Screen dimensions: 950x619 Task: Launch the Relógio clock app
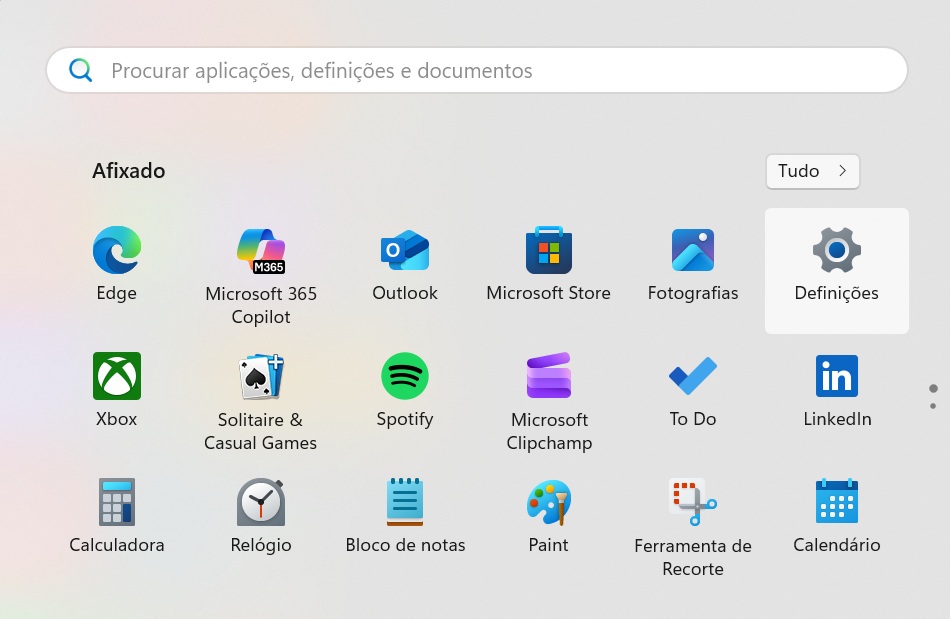tap(261, 503)
